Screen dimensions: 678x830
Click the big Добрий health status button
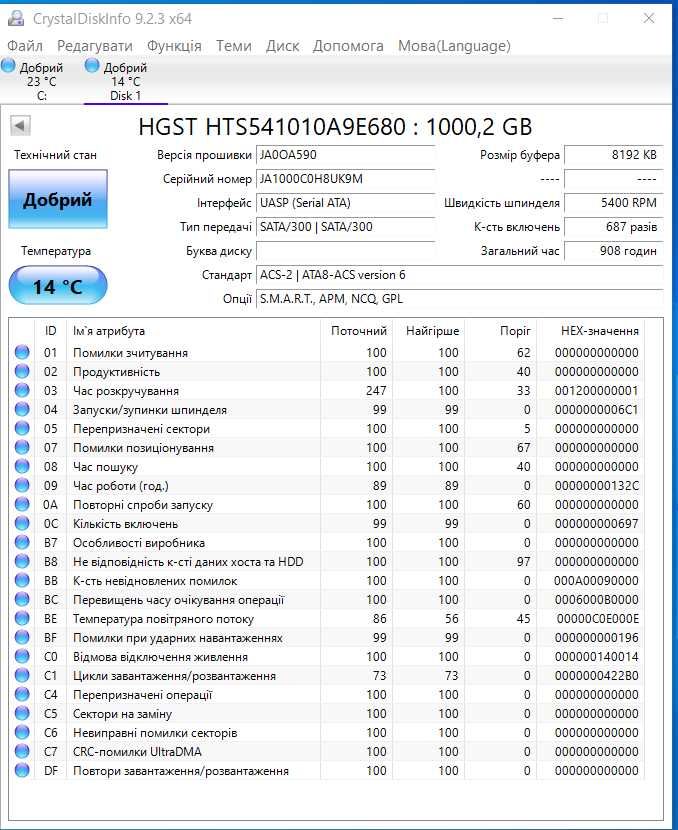coord(58,199)
